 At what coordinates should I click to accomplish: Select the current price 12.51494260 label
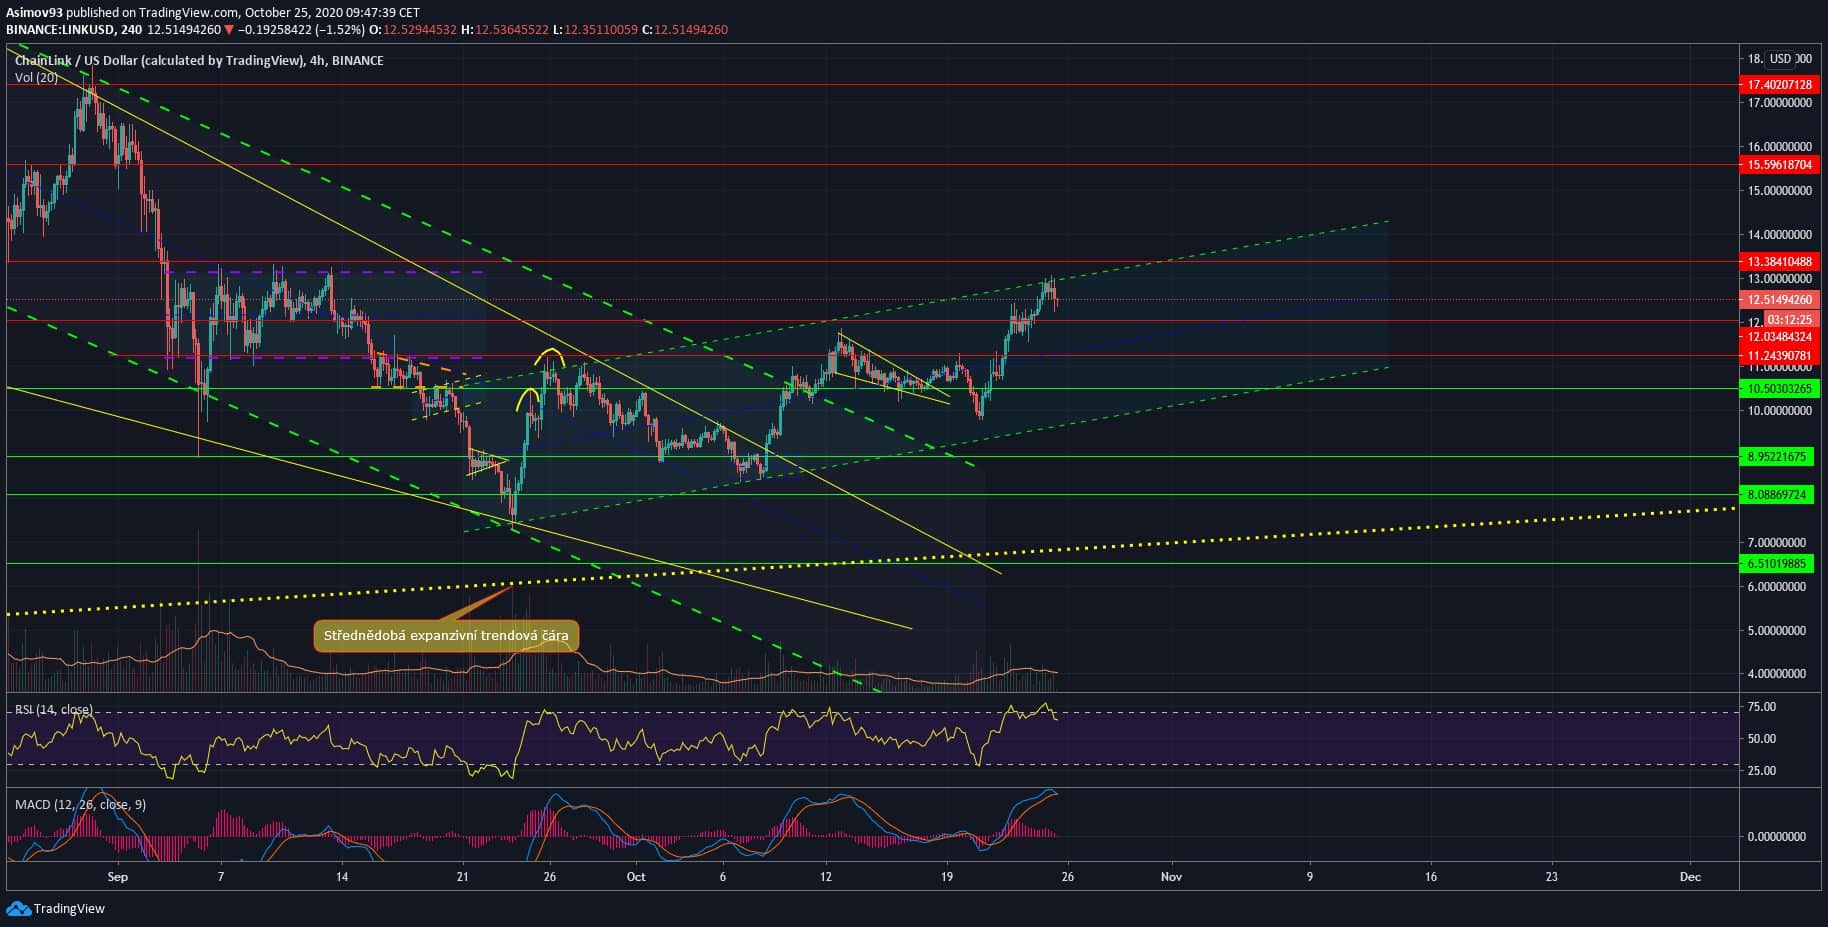point(1778,300)
